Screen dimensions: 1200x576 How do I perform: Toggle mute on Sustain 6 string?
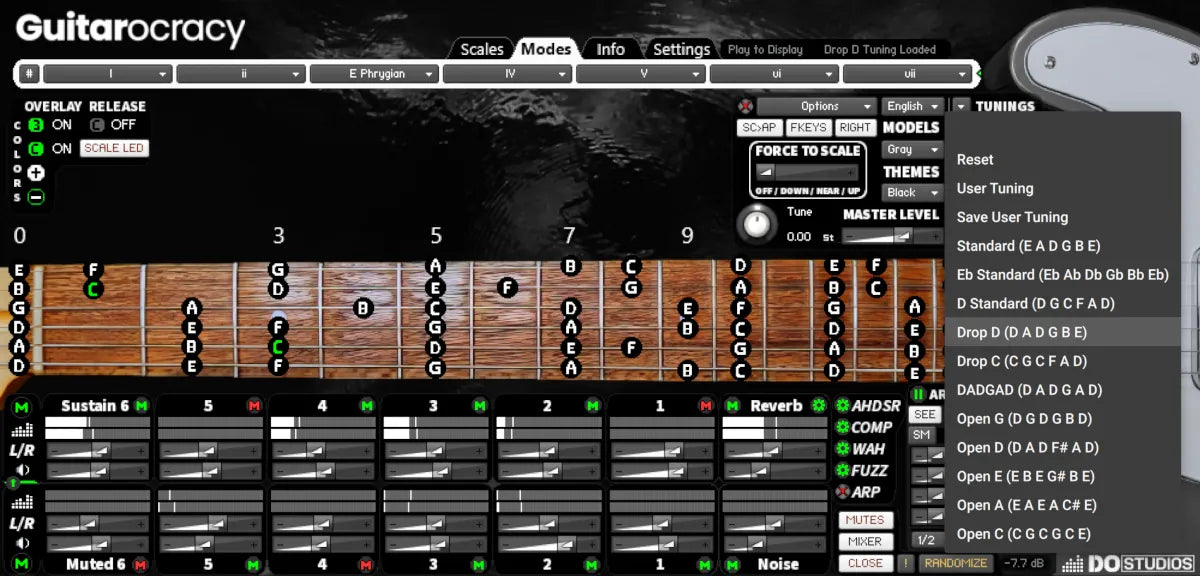pyautogui.click(x=141, y=405)
